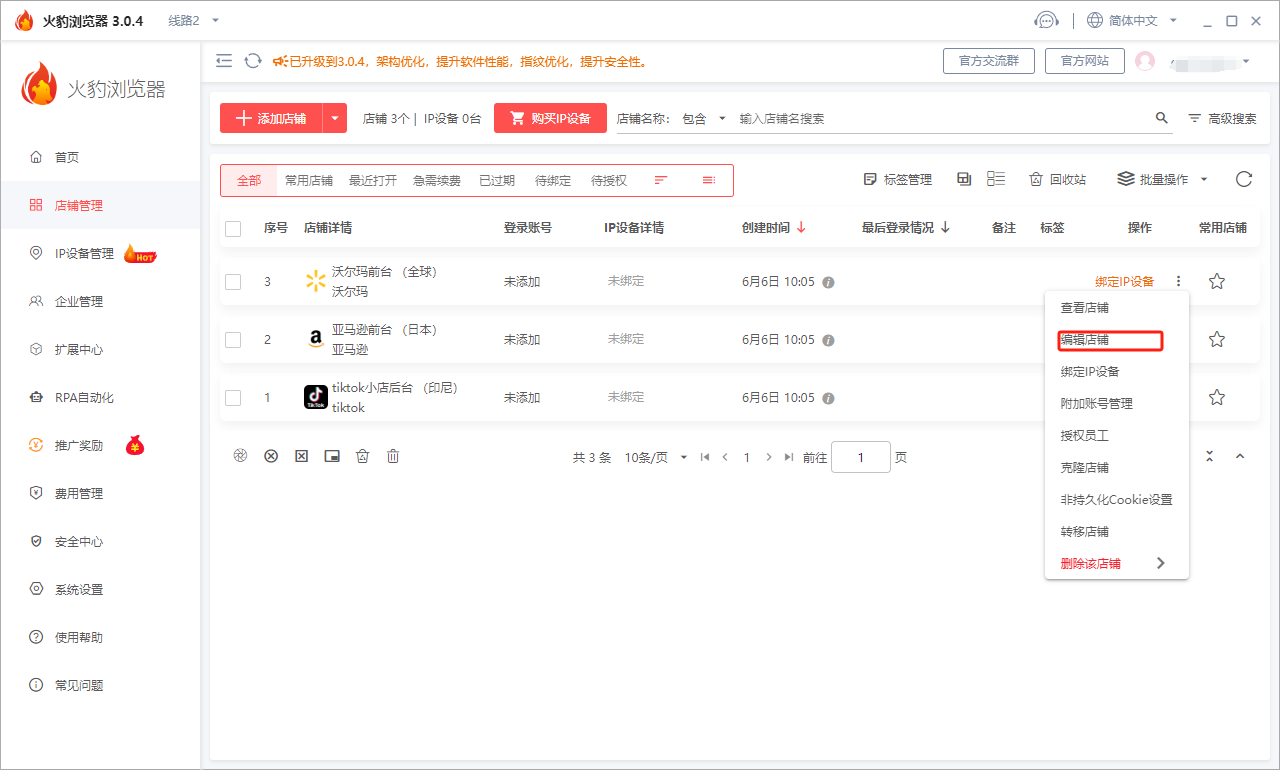This screenshot has width=1280, height=770.
Task: Star the tiktok小店后台 store as favorite
Action: tap(1217, 398)
